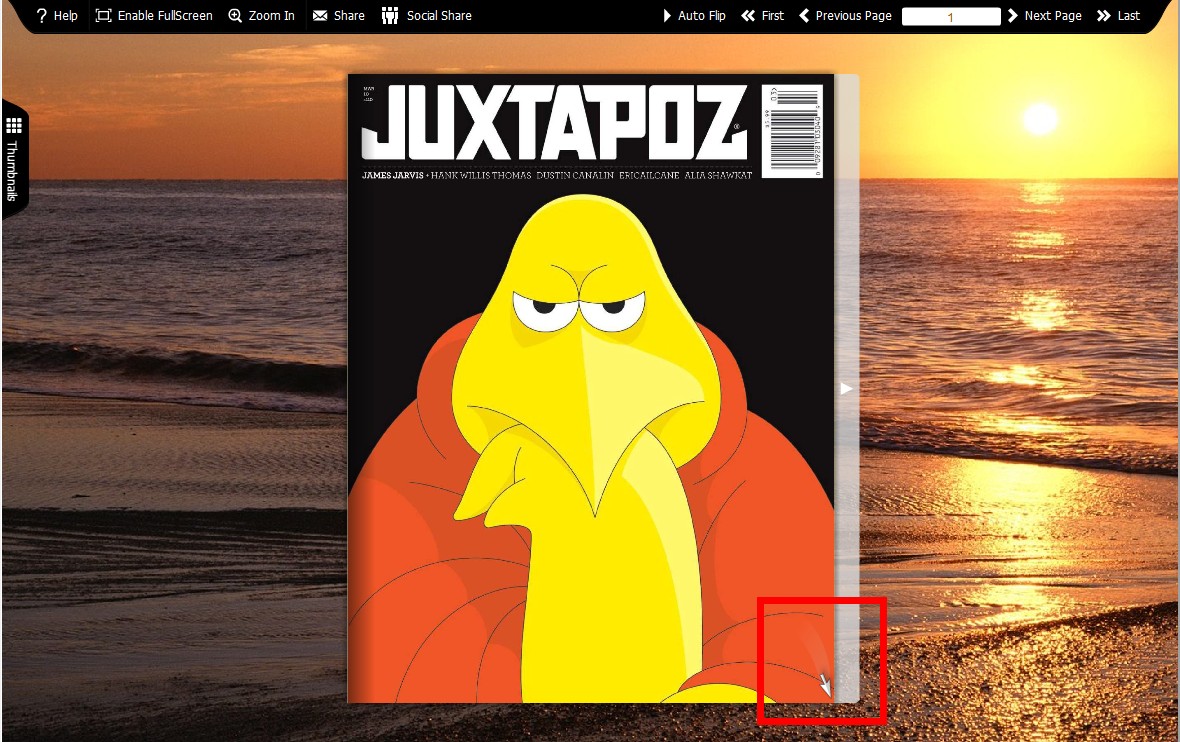
Task: Choose the Zoom In label
Action: point(272,16)
